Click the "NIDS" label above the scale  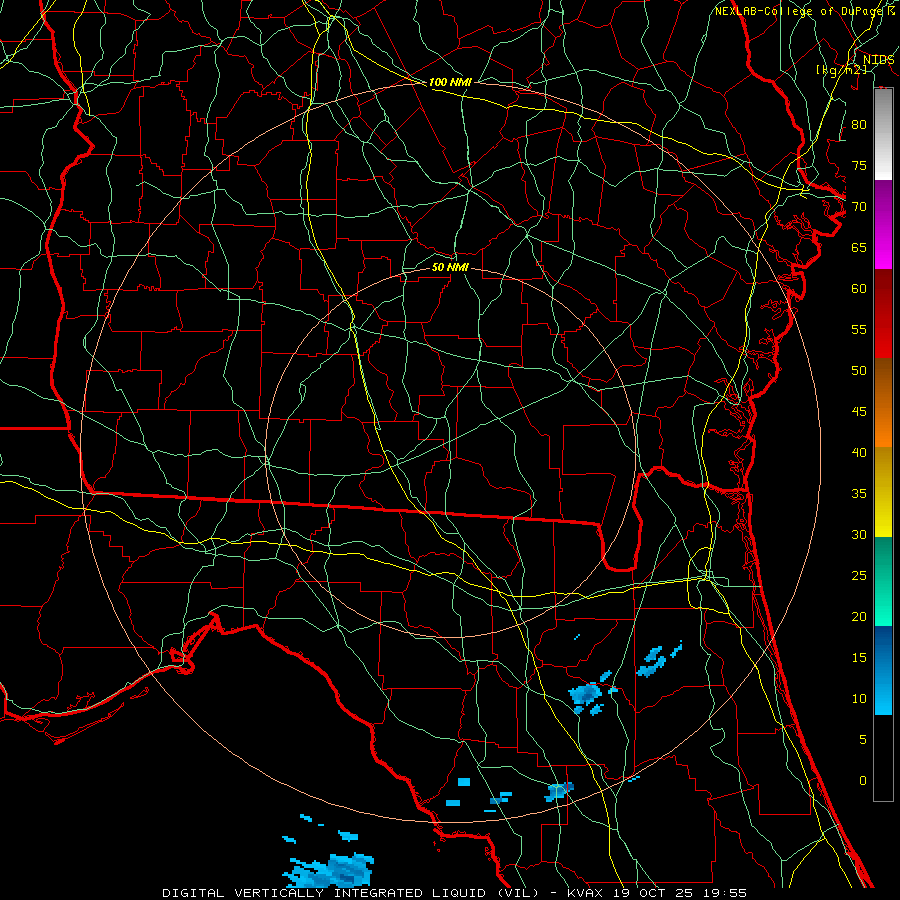tap(878, 59)
